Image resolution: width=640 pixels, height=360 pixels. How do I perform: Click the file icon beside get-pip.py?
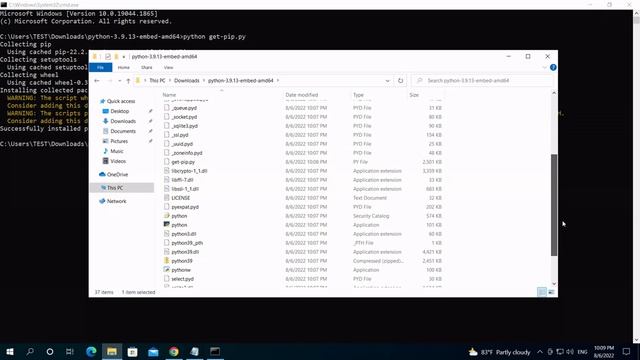coord(167,162)
